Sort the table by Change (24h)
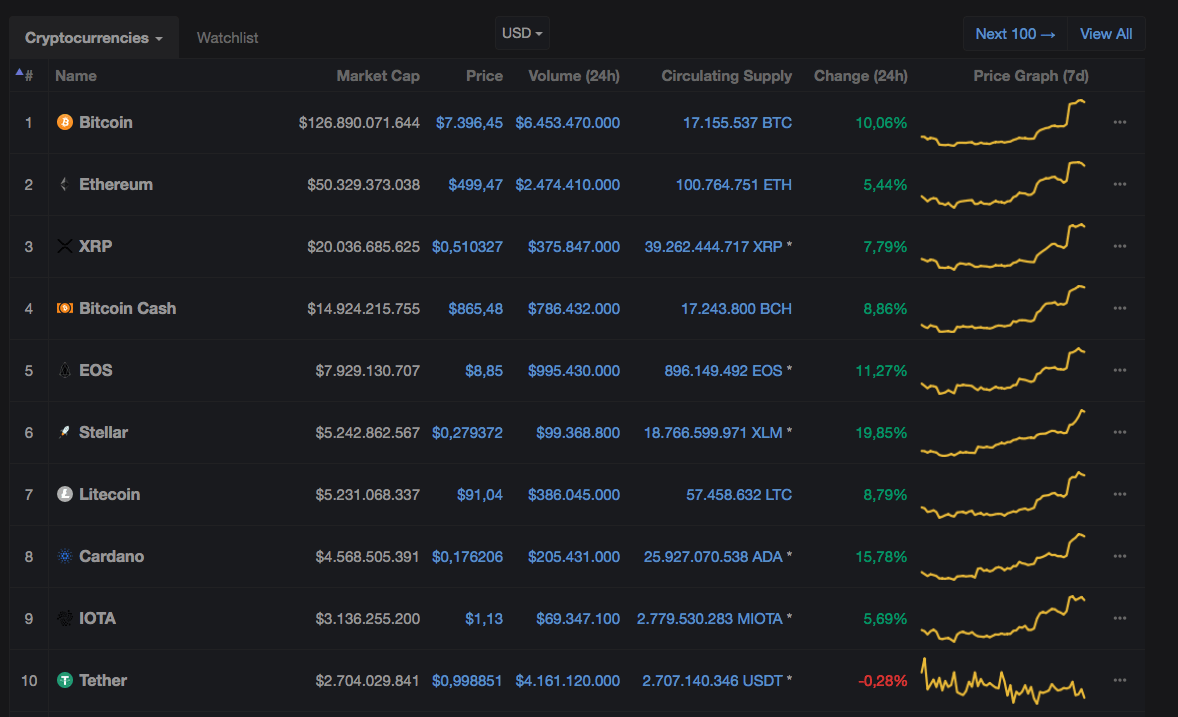Viewport: 1178px width, 717px height. click(x=861, y=76)
